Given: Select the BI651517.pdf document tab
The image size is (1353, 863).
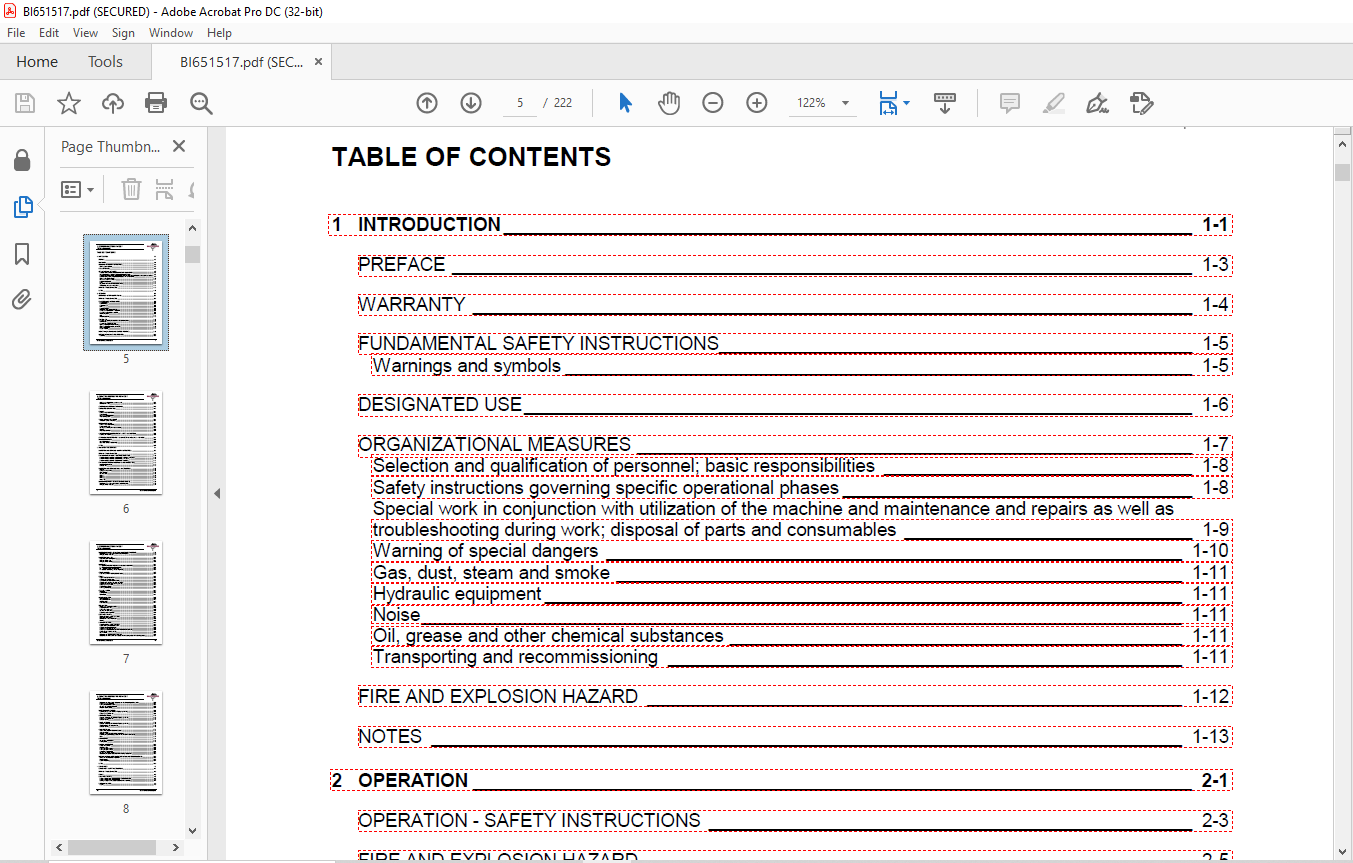Looking at the screenshot, I should point(241,62).
